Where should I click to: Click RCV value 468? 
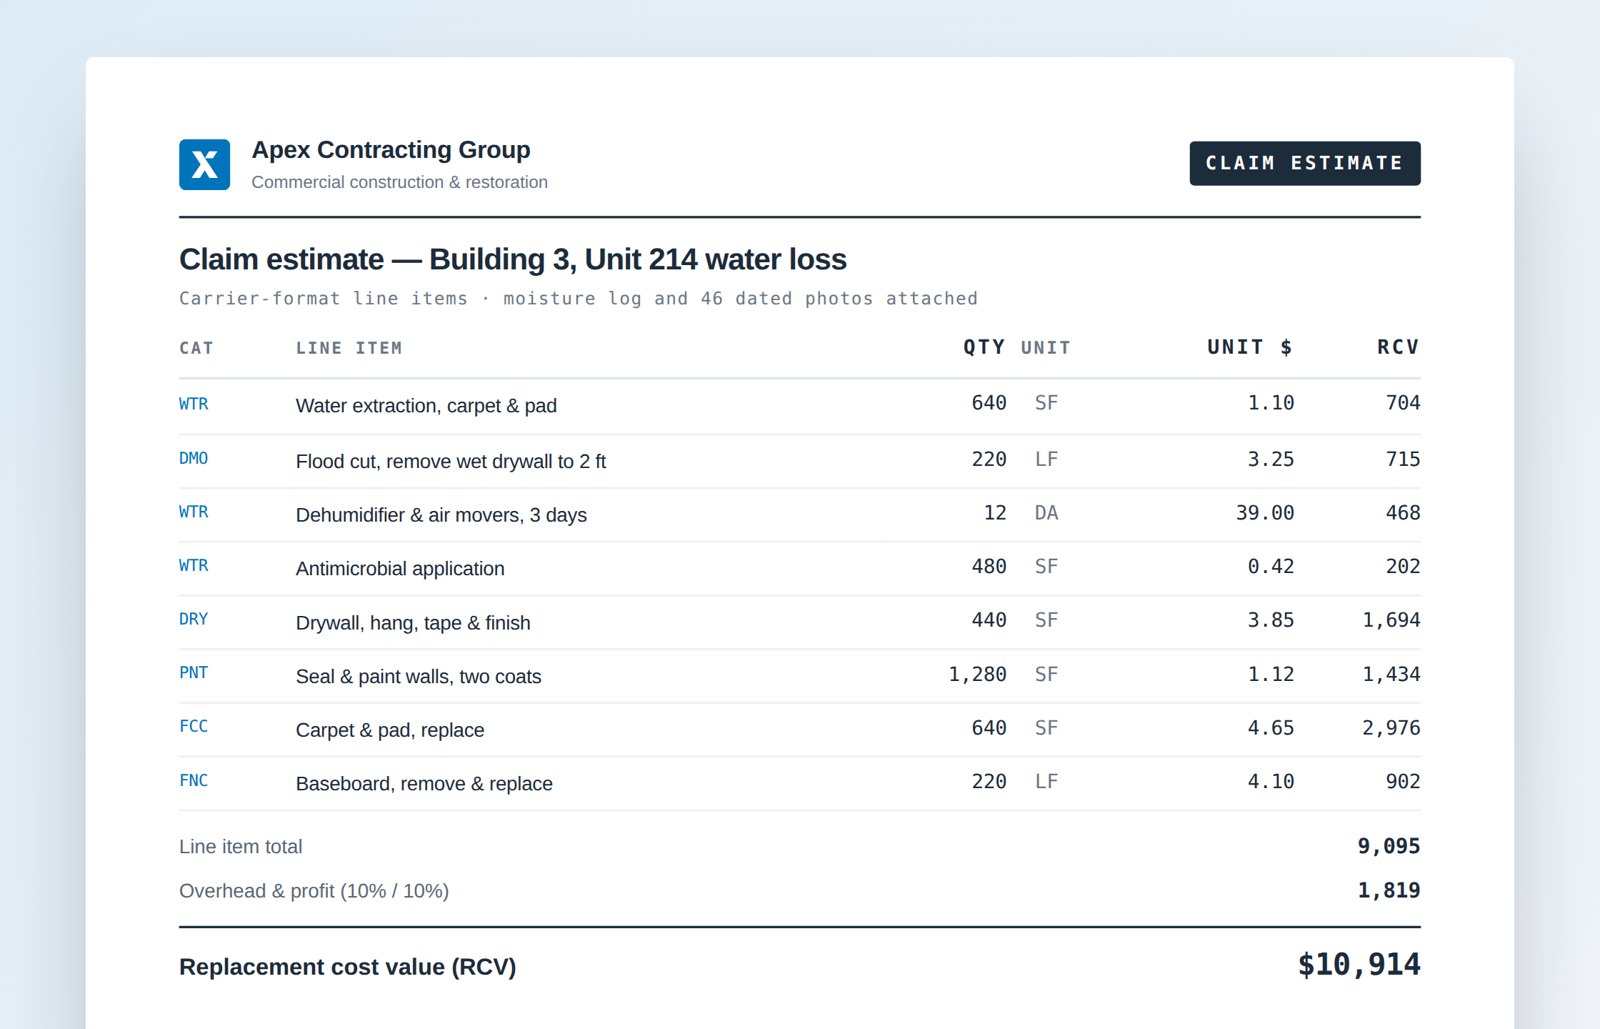pyautogui.click(x=1403, y=513)
